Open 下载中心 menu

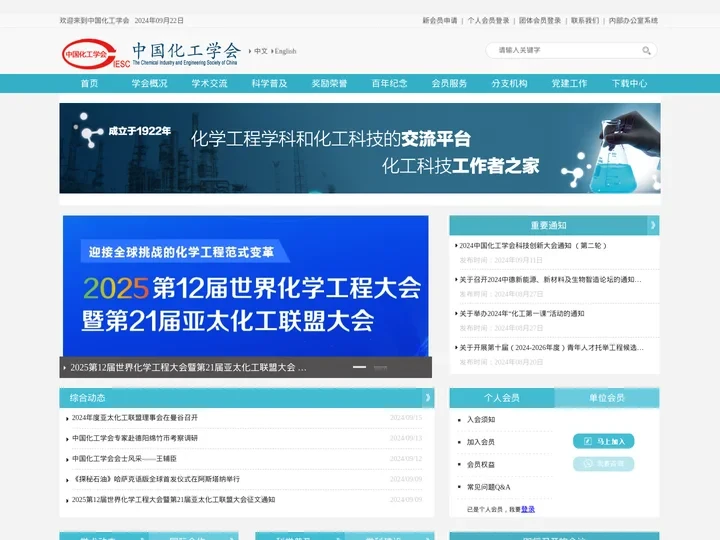(629, 84)
